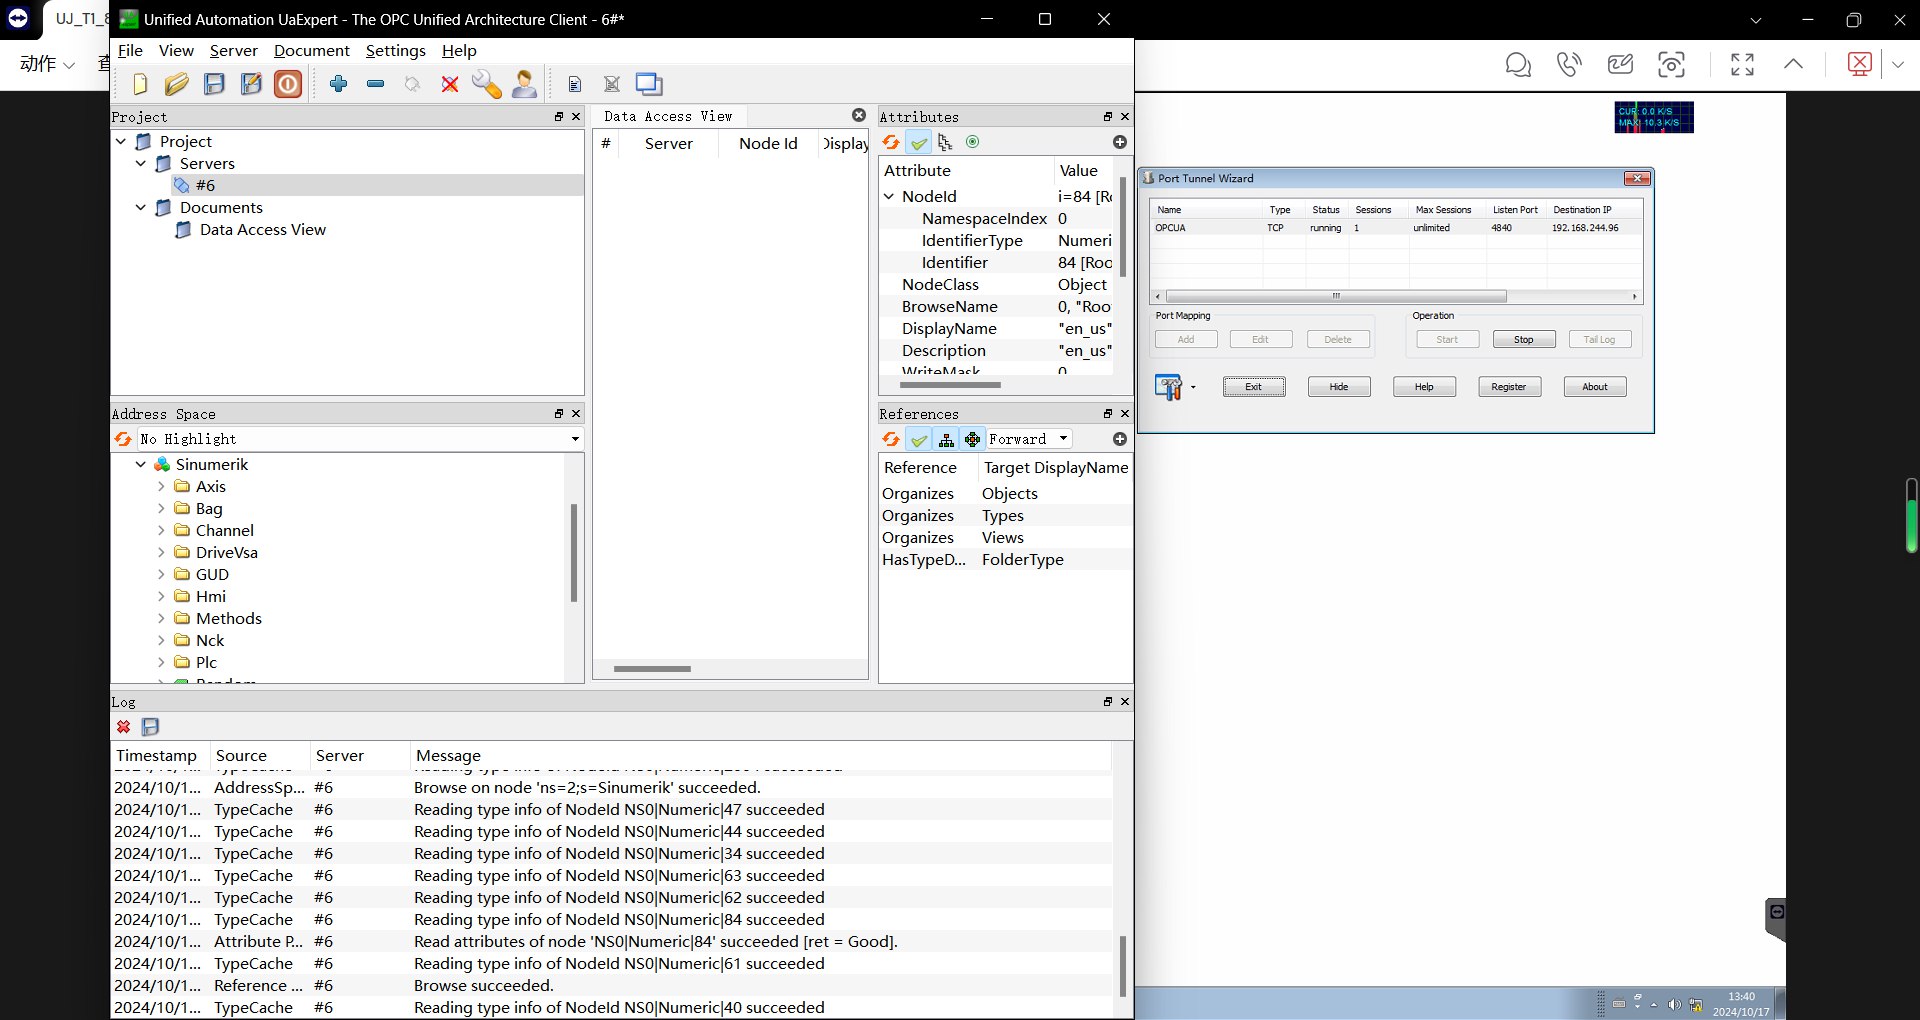Viewport: 1920px width, 1020px height.
Task: Select the OPCUA row in Port Tunnel Wizard
Action: pyautogui.click(x=1396, y=228)
